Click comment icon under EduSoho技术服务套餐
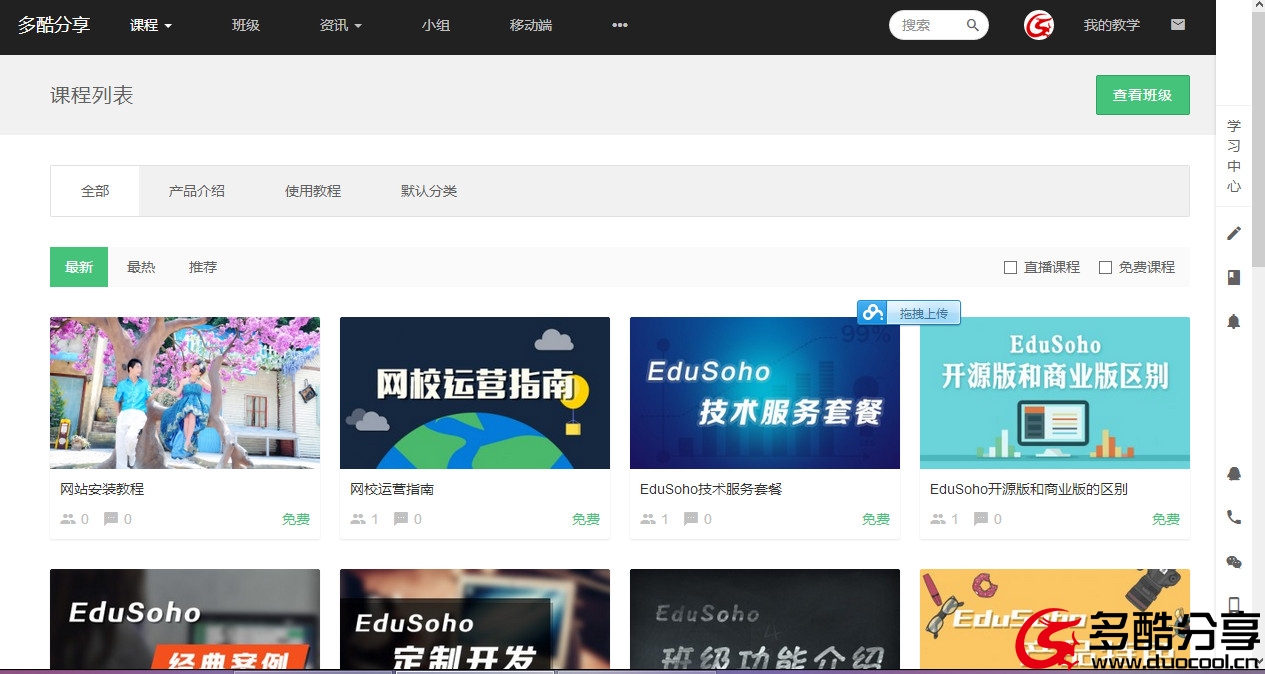 pos(691,519)
